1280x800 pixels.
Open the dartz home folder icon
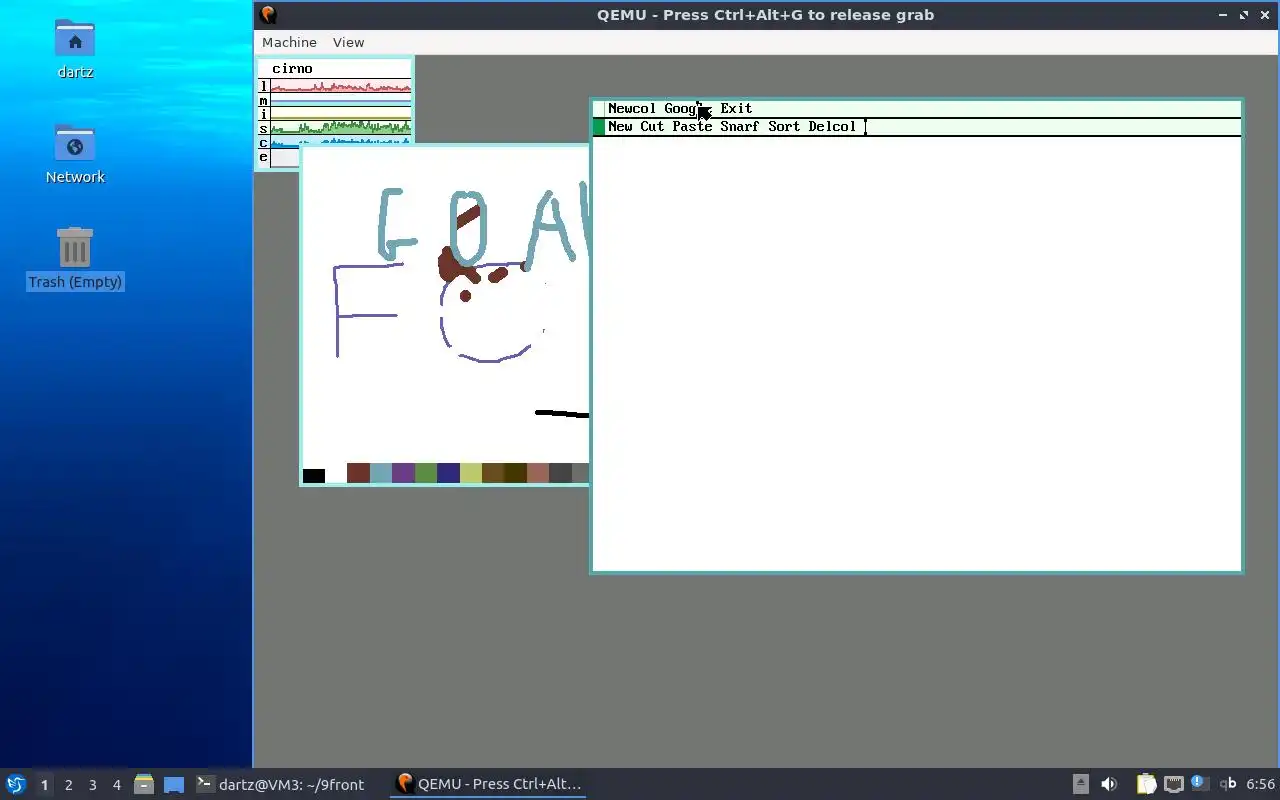(75, 48)
